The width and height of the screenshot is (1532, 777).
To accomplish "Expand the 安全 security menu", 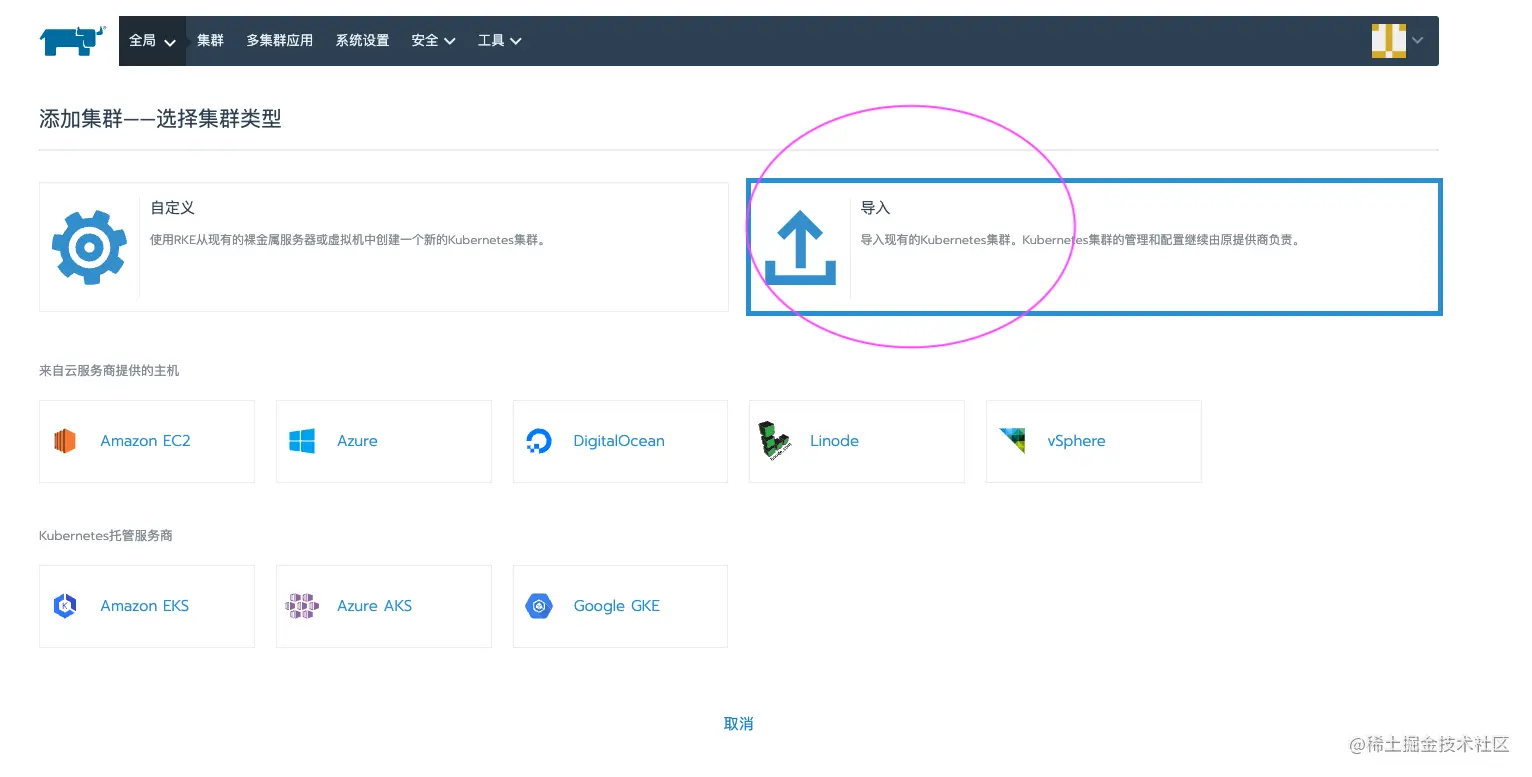I will pyautogui.click(x=433, y=41).
